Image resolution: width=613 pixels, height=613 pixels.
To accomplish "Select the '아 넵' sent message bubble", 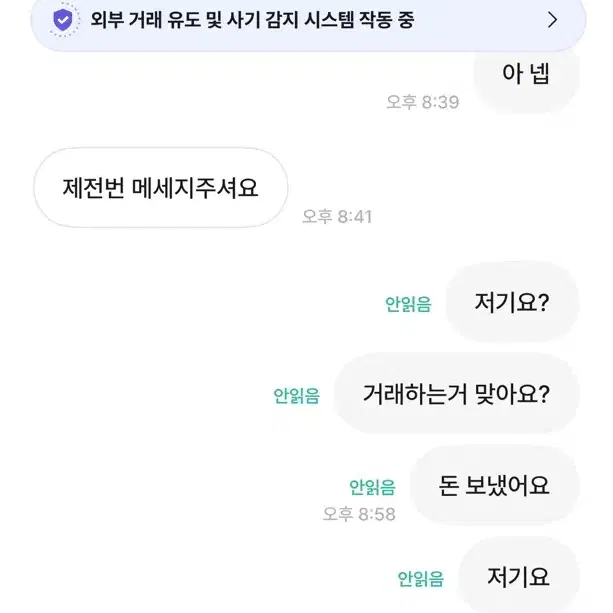I will click(x=526, y=80).
